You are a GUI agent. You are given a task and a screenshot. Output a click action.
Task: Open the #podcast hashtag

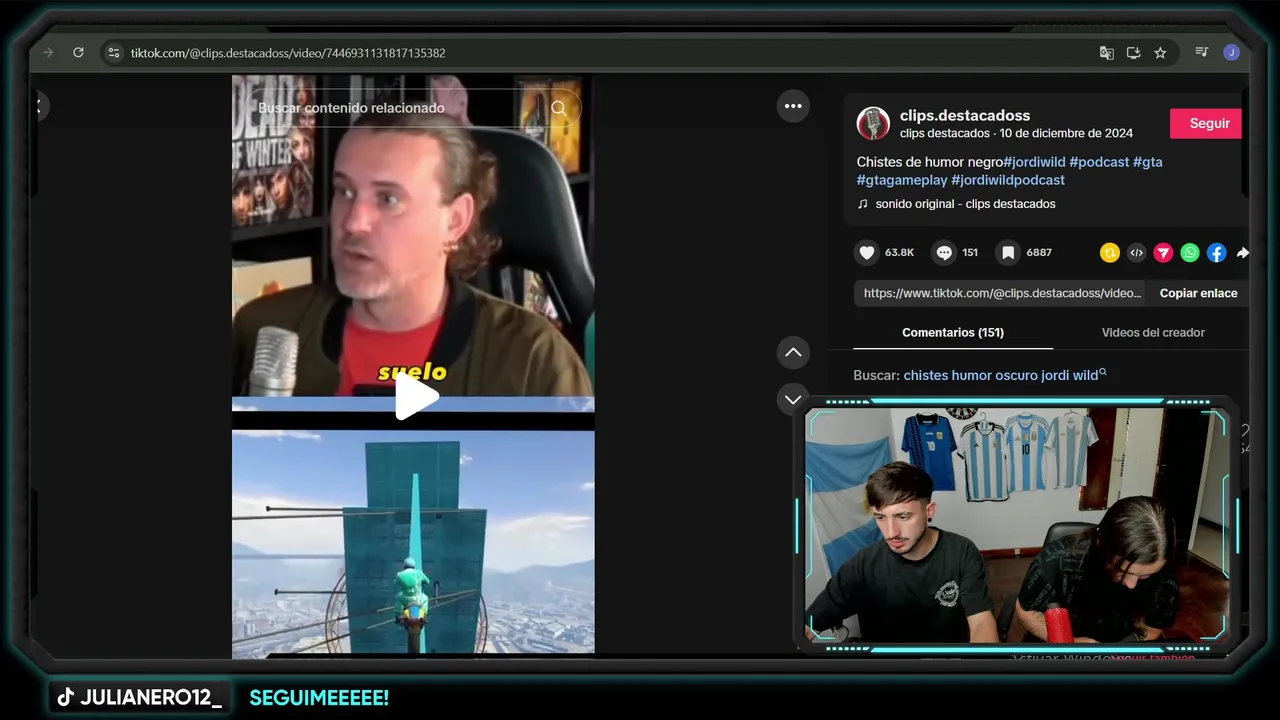tap(1099, 162)
